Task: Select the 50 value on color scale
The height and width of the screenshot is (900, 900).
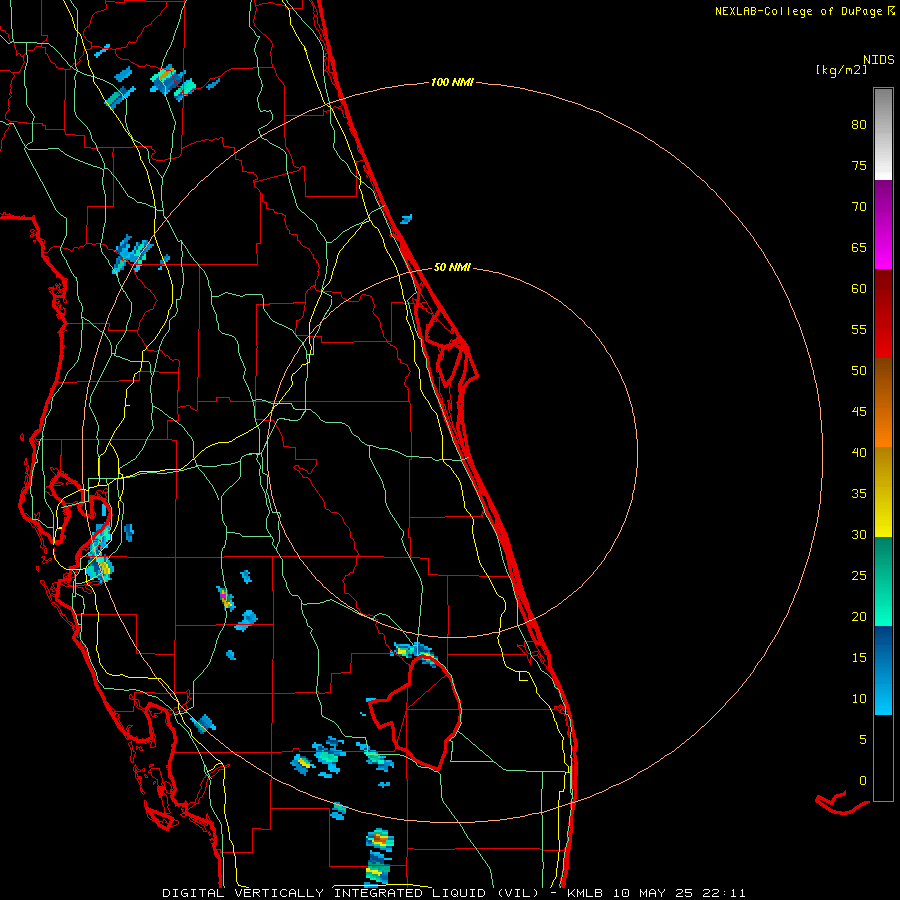Action: (859, 371)
